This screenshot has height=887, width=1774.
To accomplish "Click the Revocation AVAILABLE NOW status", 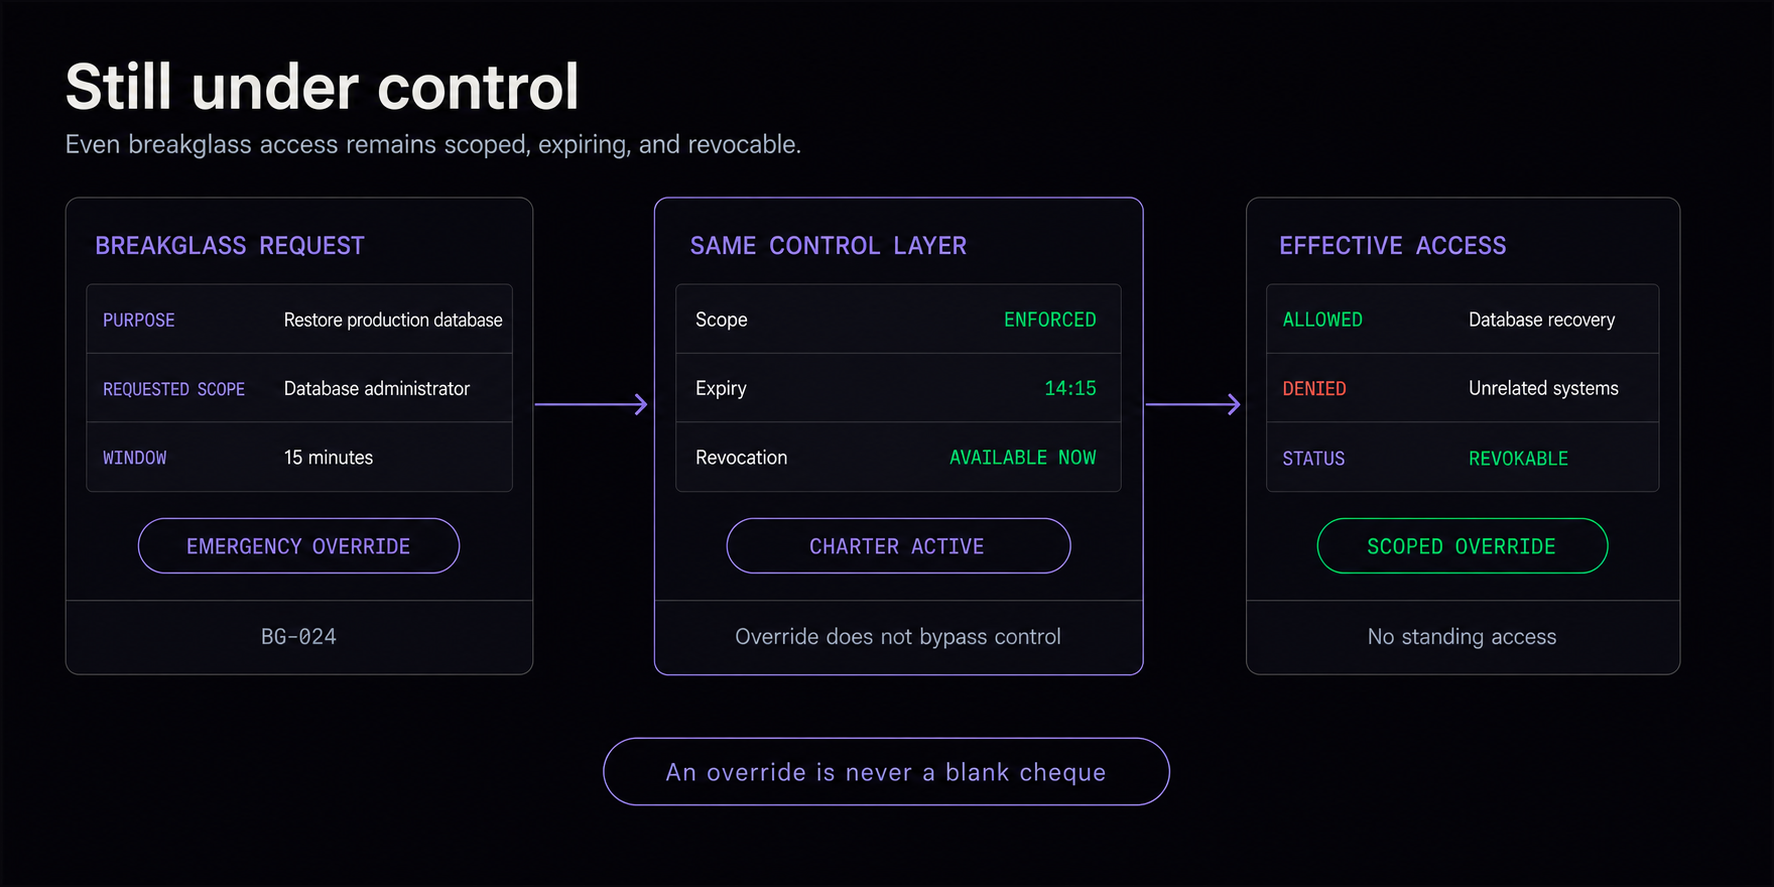I will 1022,457.
